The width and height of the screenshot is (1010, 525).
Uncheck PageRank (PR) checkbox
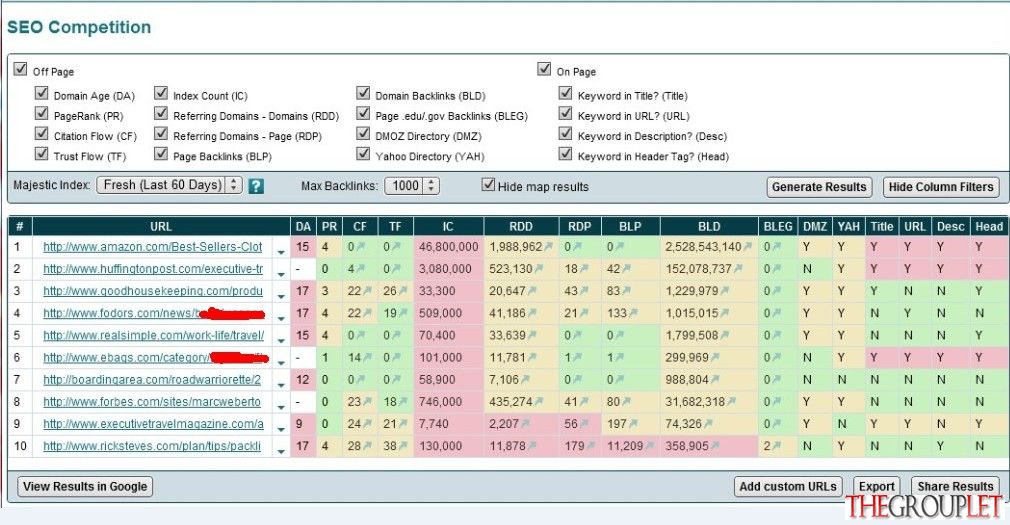tap(42, 113)
